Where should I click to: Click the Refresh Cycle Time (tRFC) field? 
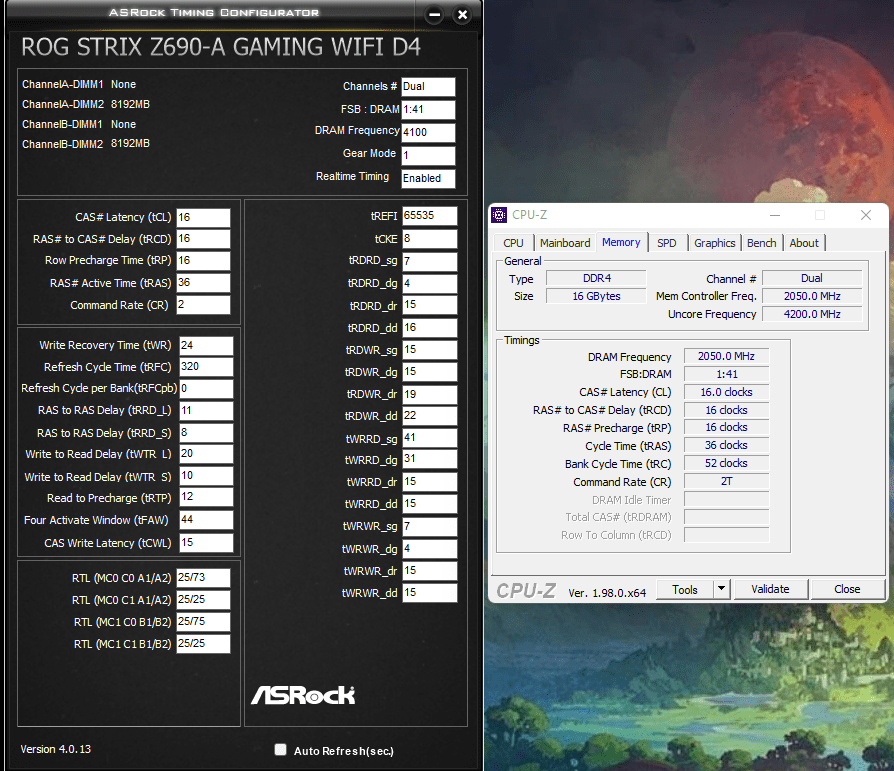(x=206, y=367)
